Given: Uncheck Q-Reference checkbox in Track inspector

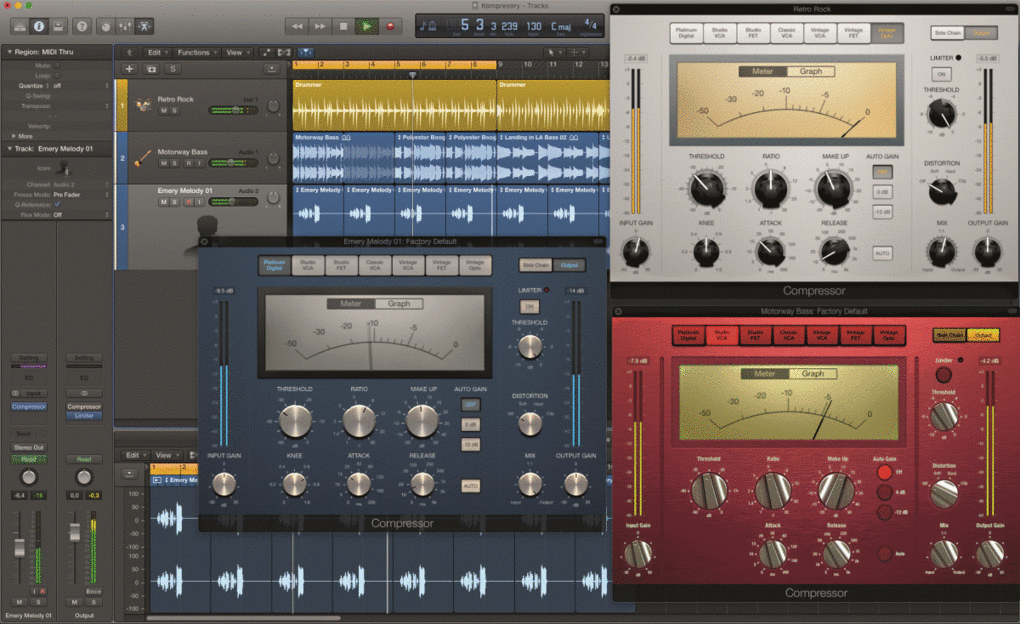Looking at the screenshot, I should (57, 204).
